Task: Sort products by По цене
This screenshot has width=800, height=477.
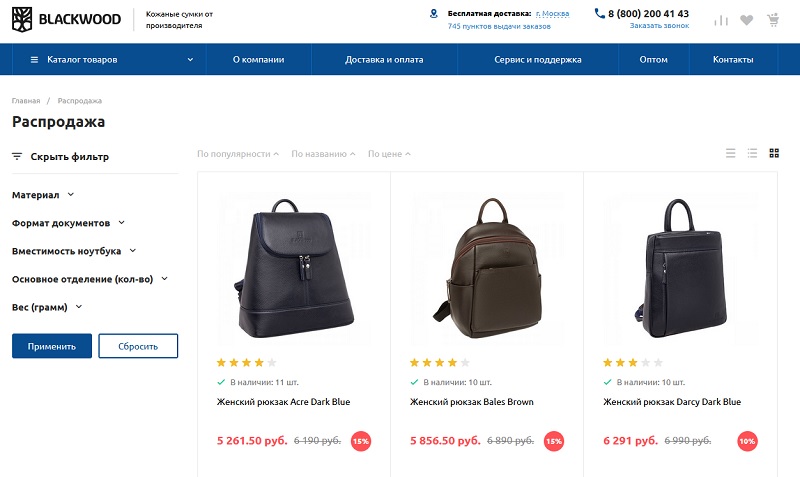Action: point(389,154)
